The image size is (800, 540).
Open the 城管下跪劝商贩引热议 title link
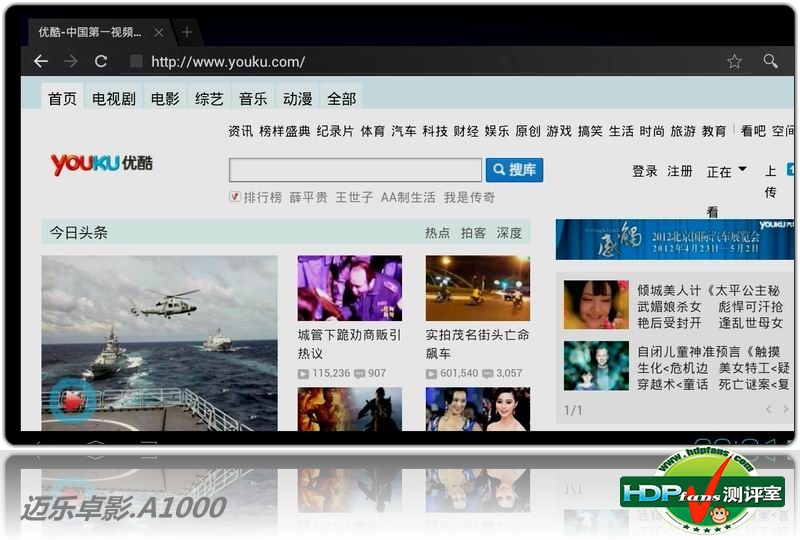click(x=349, y=344)
